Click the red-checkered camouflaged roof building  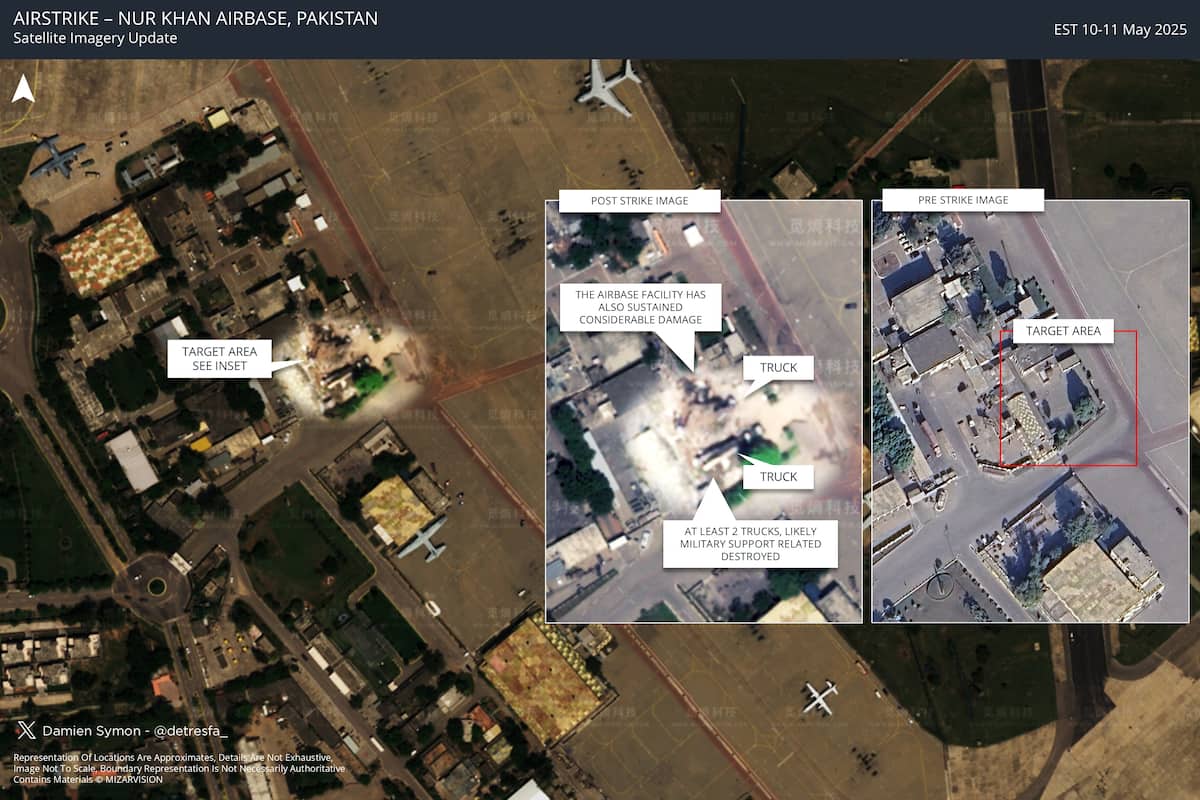107,250
